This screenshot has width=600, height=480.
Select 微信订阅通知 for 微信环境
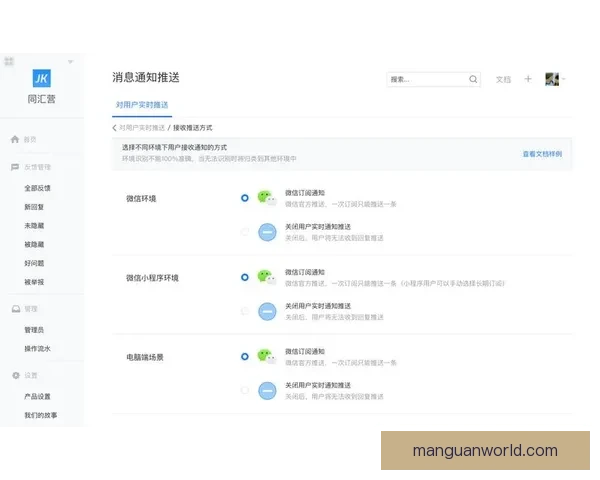click(245, 198)
